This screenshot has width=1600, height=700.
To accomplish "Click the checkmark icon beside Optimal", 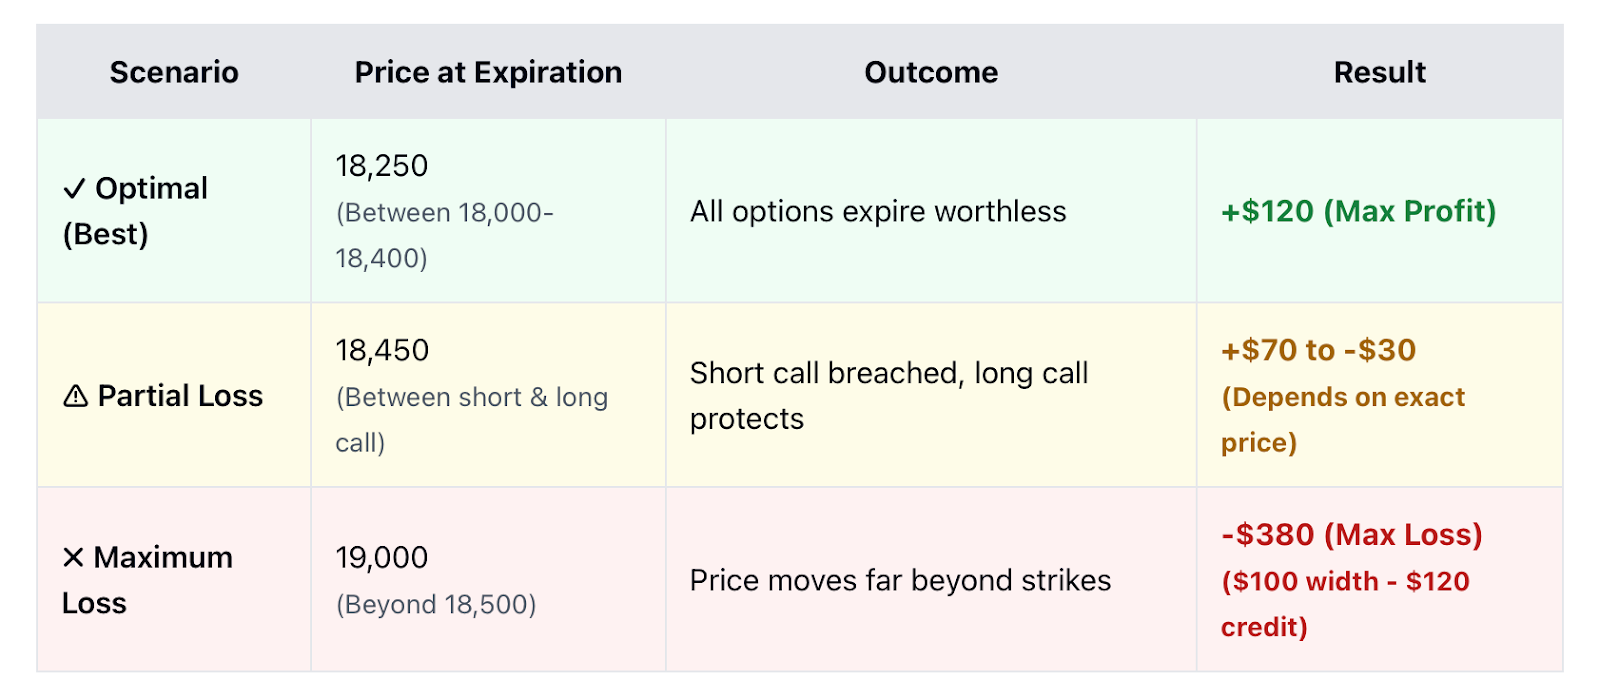I will (75, 189).
